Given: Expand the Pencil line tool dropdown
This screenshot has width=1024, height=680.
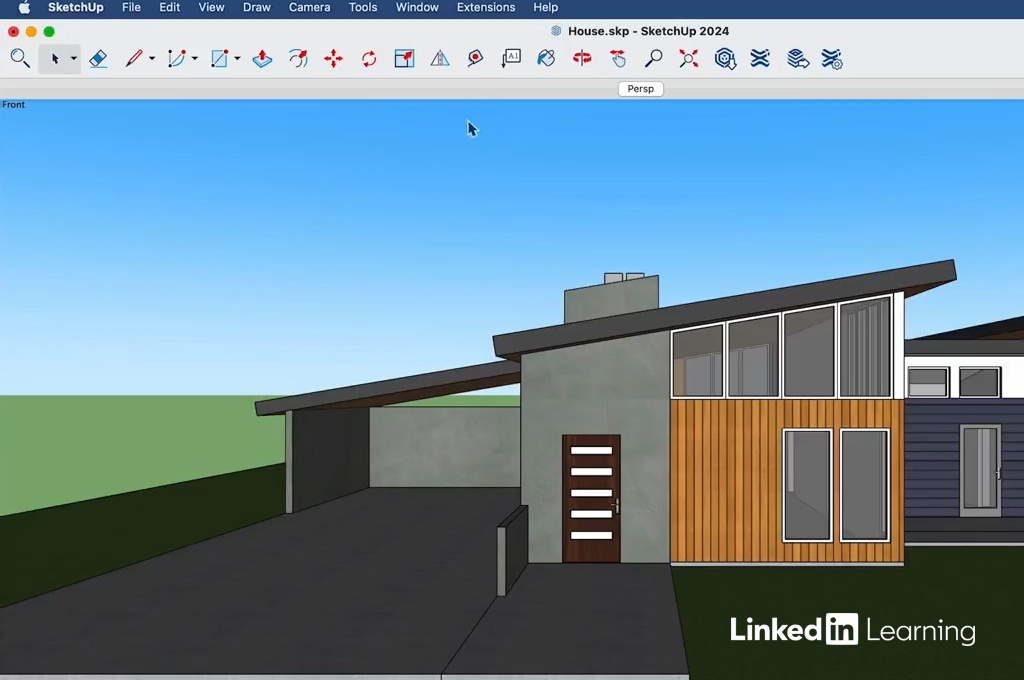Looking at the screenshot, I should tap(152, 59).
